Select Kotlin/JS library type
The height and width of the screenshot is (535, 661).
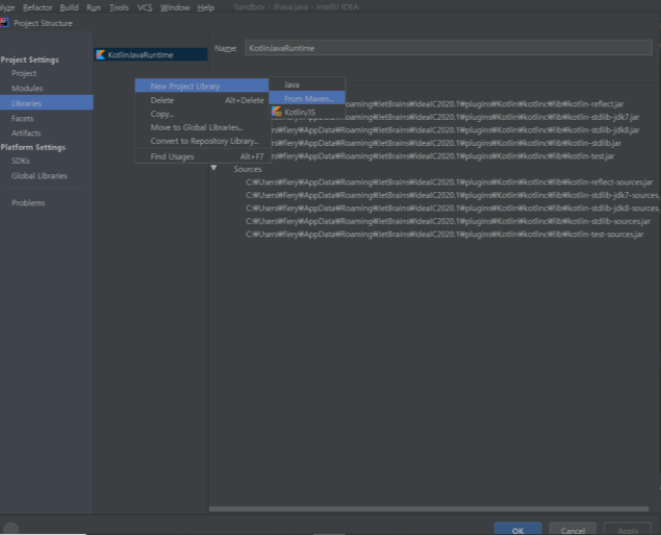pos(307,112)
